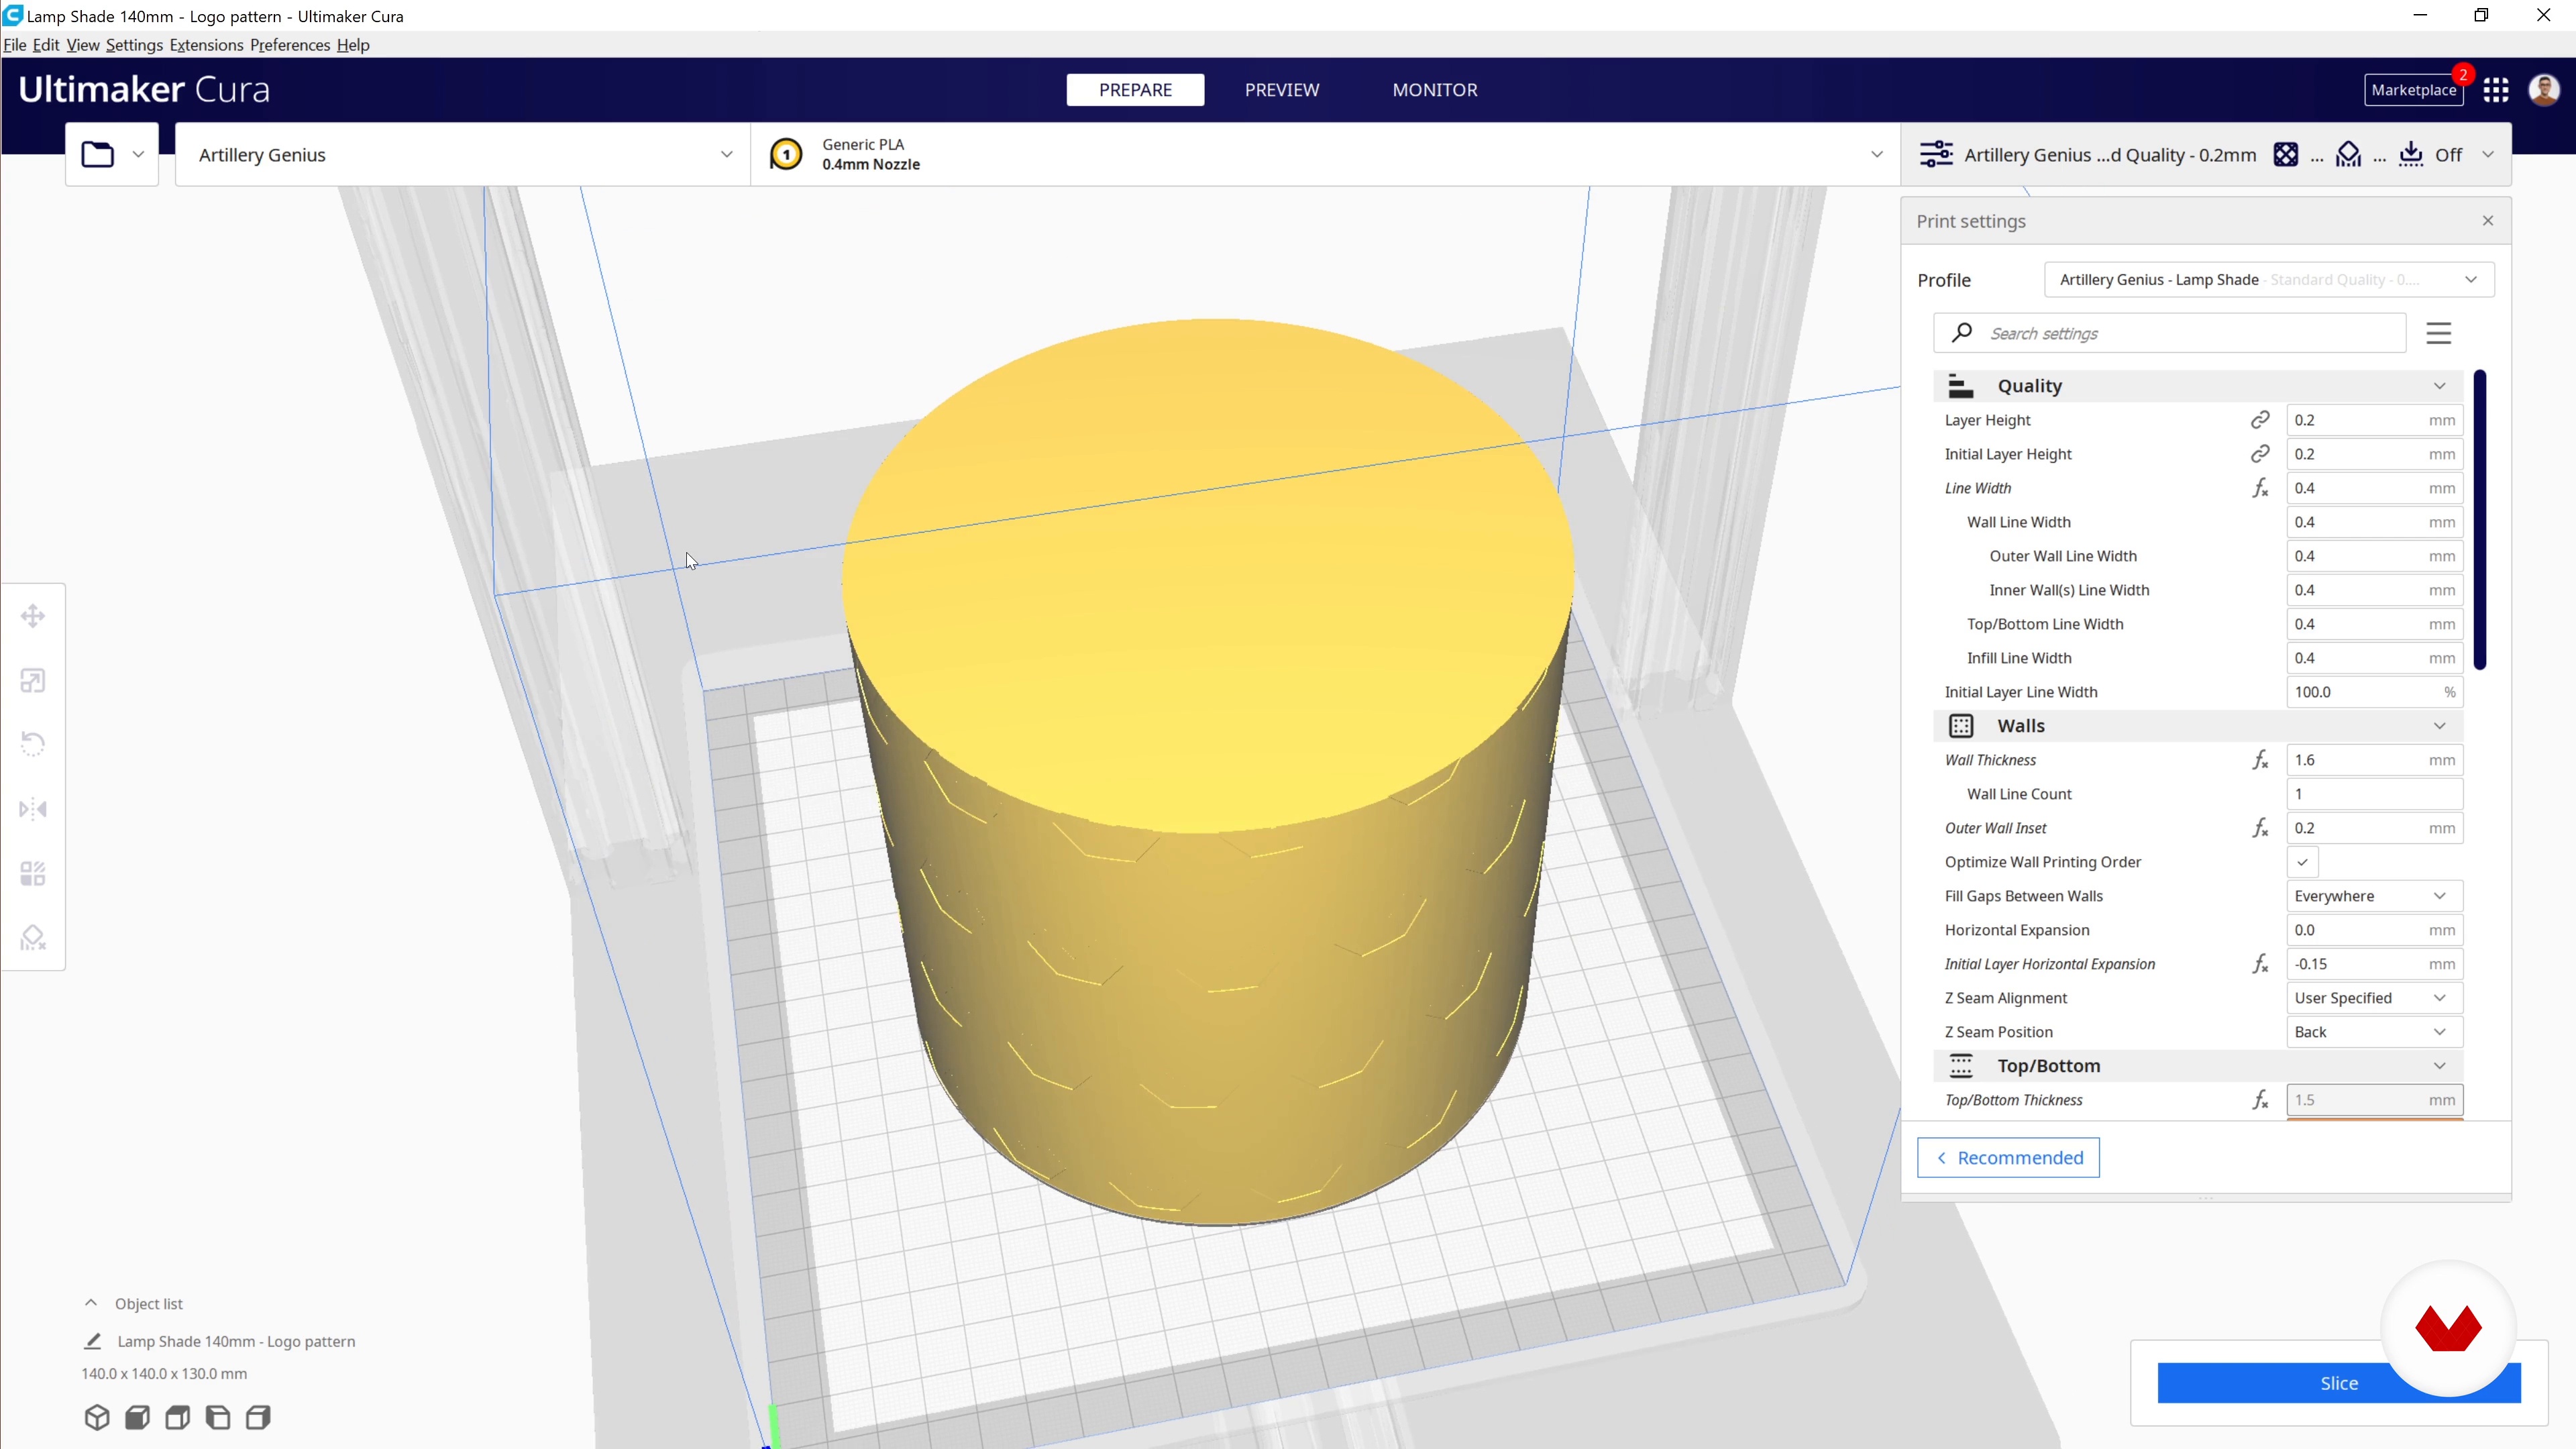Click the settings panel scrollbar
The width and height of the screenshot is (2576, 1449).
pyautogui.click(x=2480, y=520)
